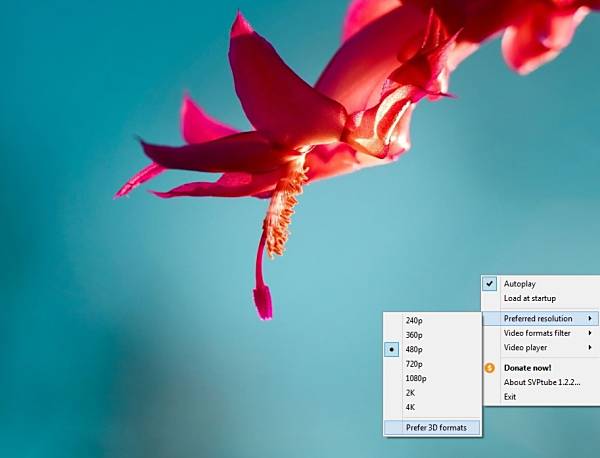600x458 pixels.
Task: Expand the Preferred resolution submenu arrow
Action: [590, 318]
